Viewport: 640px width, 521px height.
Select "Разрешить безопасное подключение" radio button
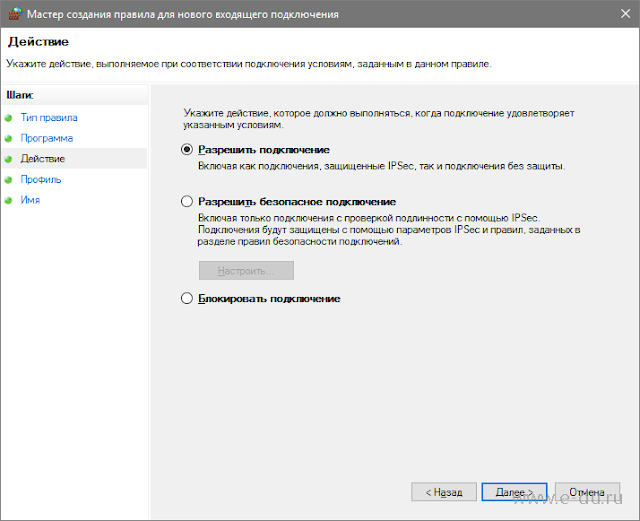coord(187,201)
